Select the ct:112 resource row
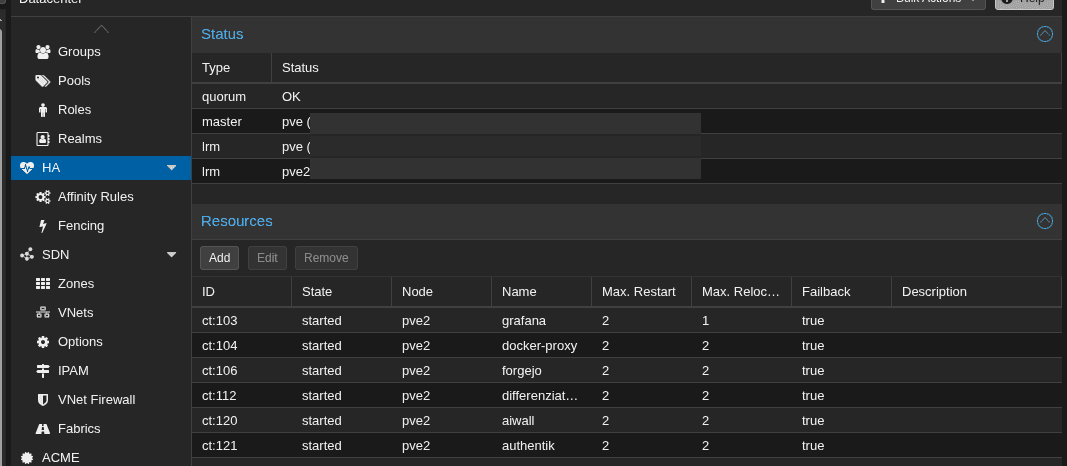This screenshot has height=466, width=1067. (627, 396)
